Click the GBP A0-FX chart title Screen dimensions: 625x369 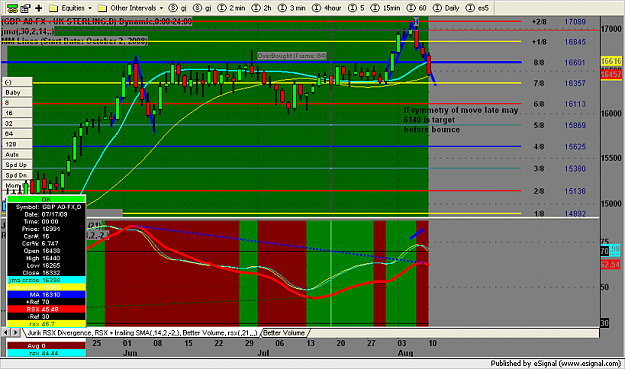tap(97, 22)
